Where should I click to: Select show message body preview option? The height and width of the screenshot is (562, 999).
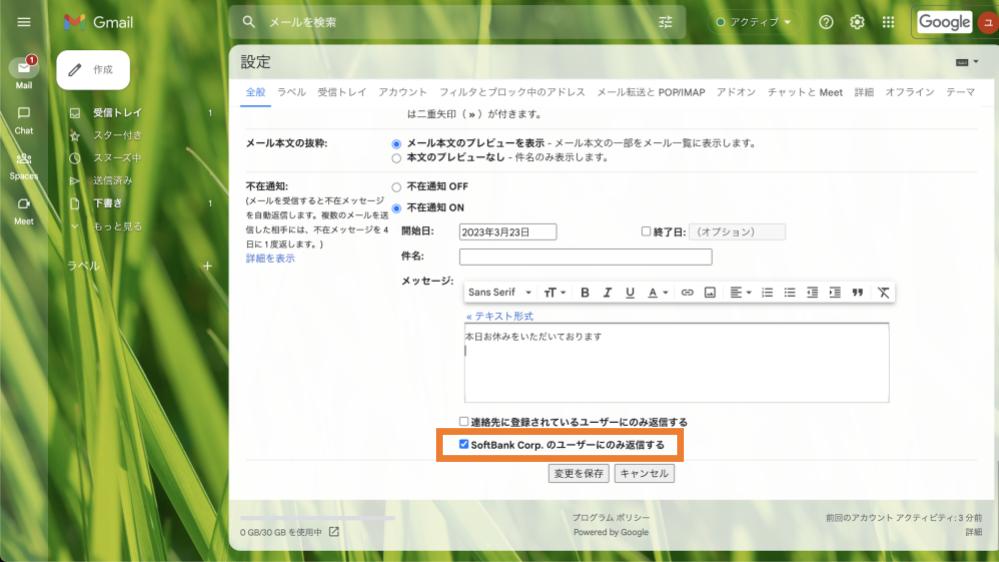pos(396,144)
